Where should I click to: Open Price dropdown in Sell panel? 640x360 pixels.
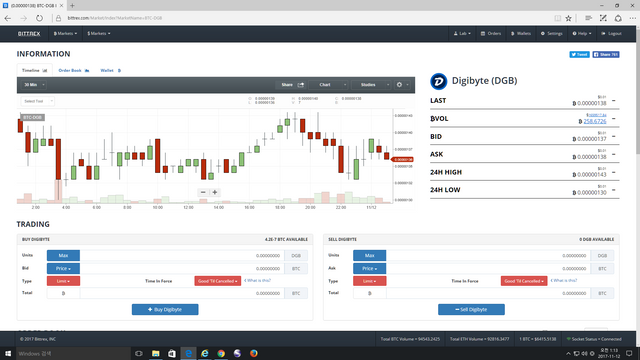coord(369,269)
